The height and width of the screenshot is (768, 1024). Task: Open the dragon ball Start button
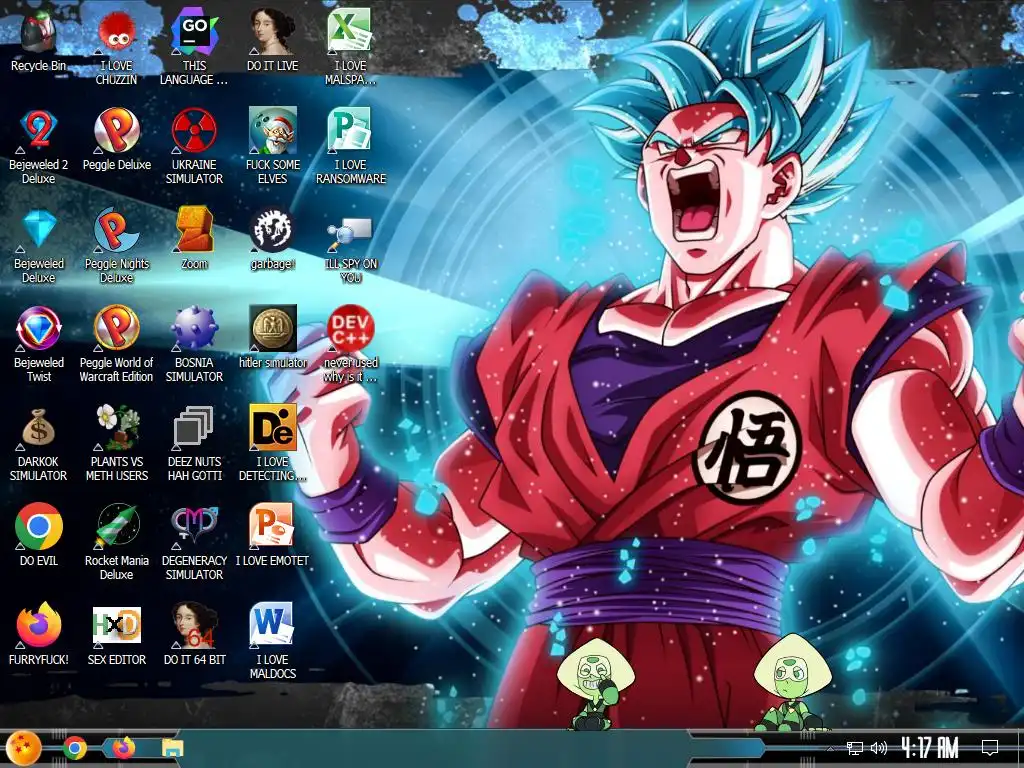[x=23, y=748]
